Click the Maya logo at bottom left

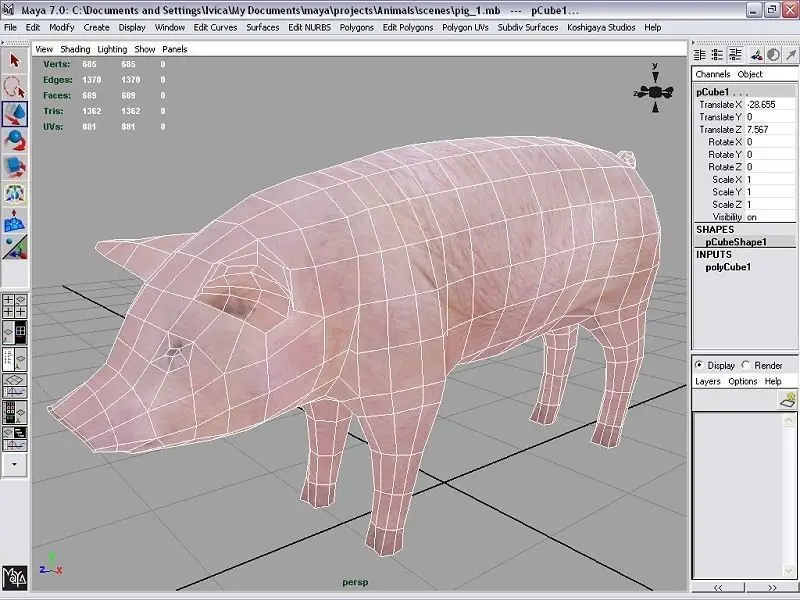14,577
